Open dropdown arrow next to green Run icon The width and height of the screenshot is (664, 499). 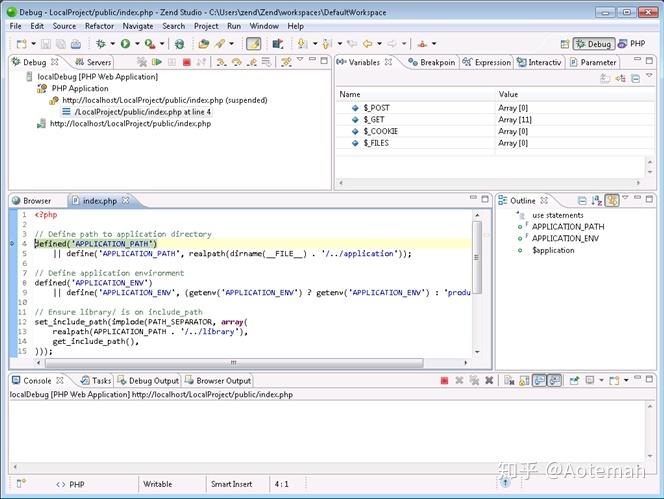click(137, 44)
